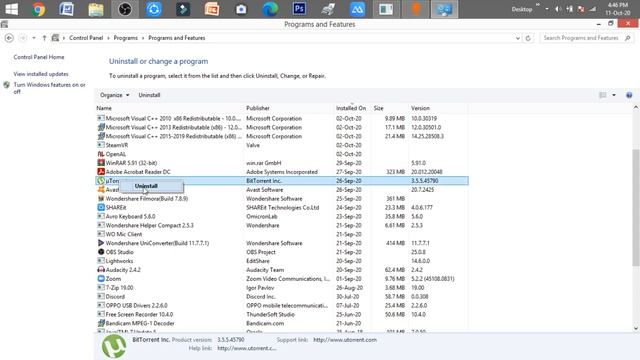Click the Back navigation arrow
The image size is (640, 360).
pyautogui.click(x=9, y=38)
